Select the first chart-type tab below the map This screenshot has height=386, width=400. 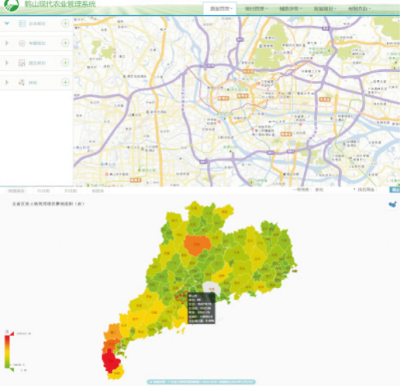[x=17, y=191]
